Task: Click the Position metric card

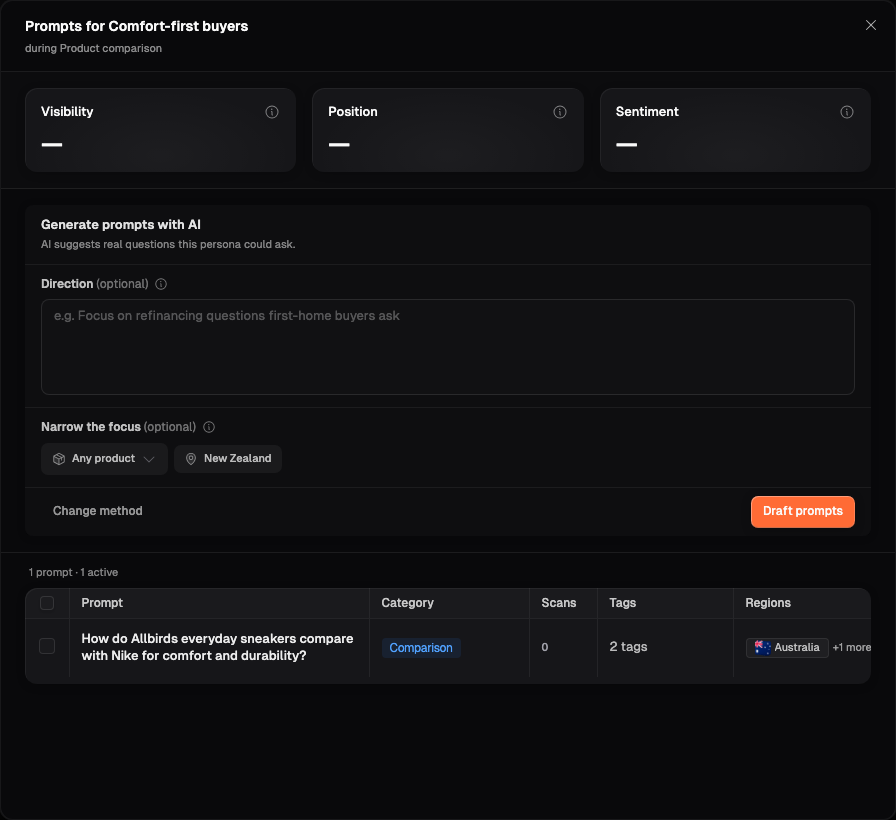Action: coord(448,130)
